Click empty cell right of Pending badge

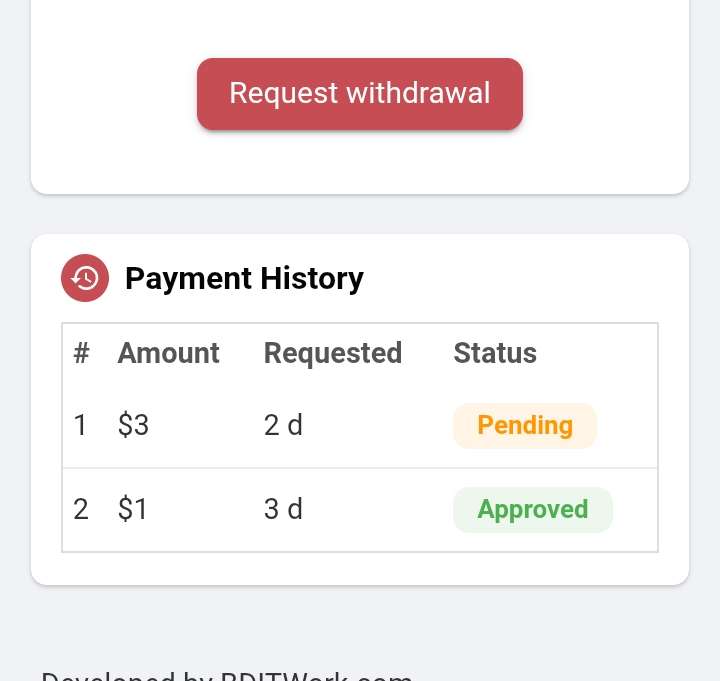[627, 425]
